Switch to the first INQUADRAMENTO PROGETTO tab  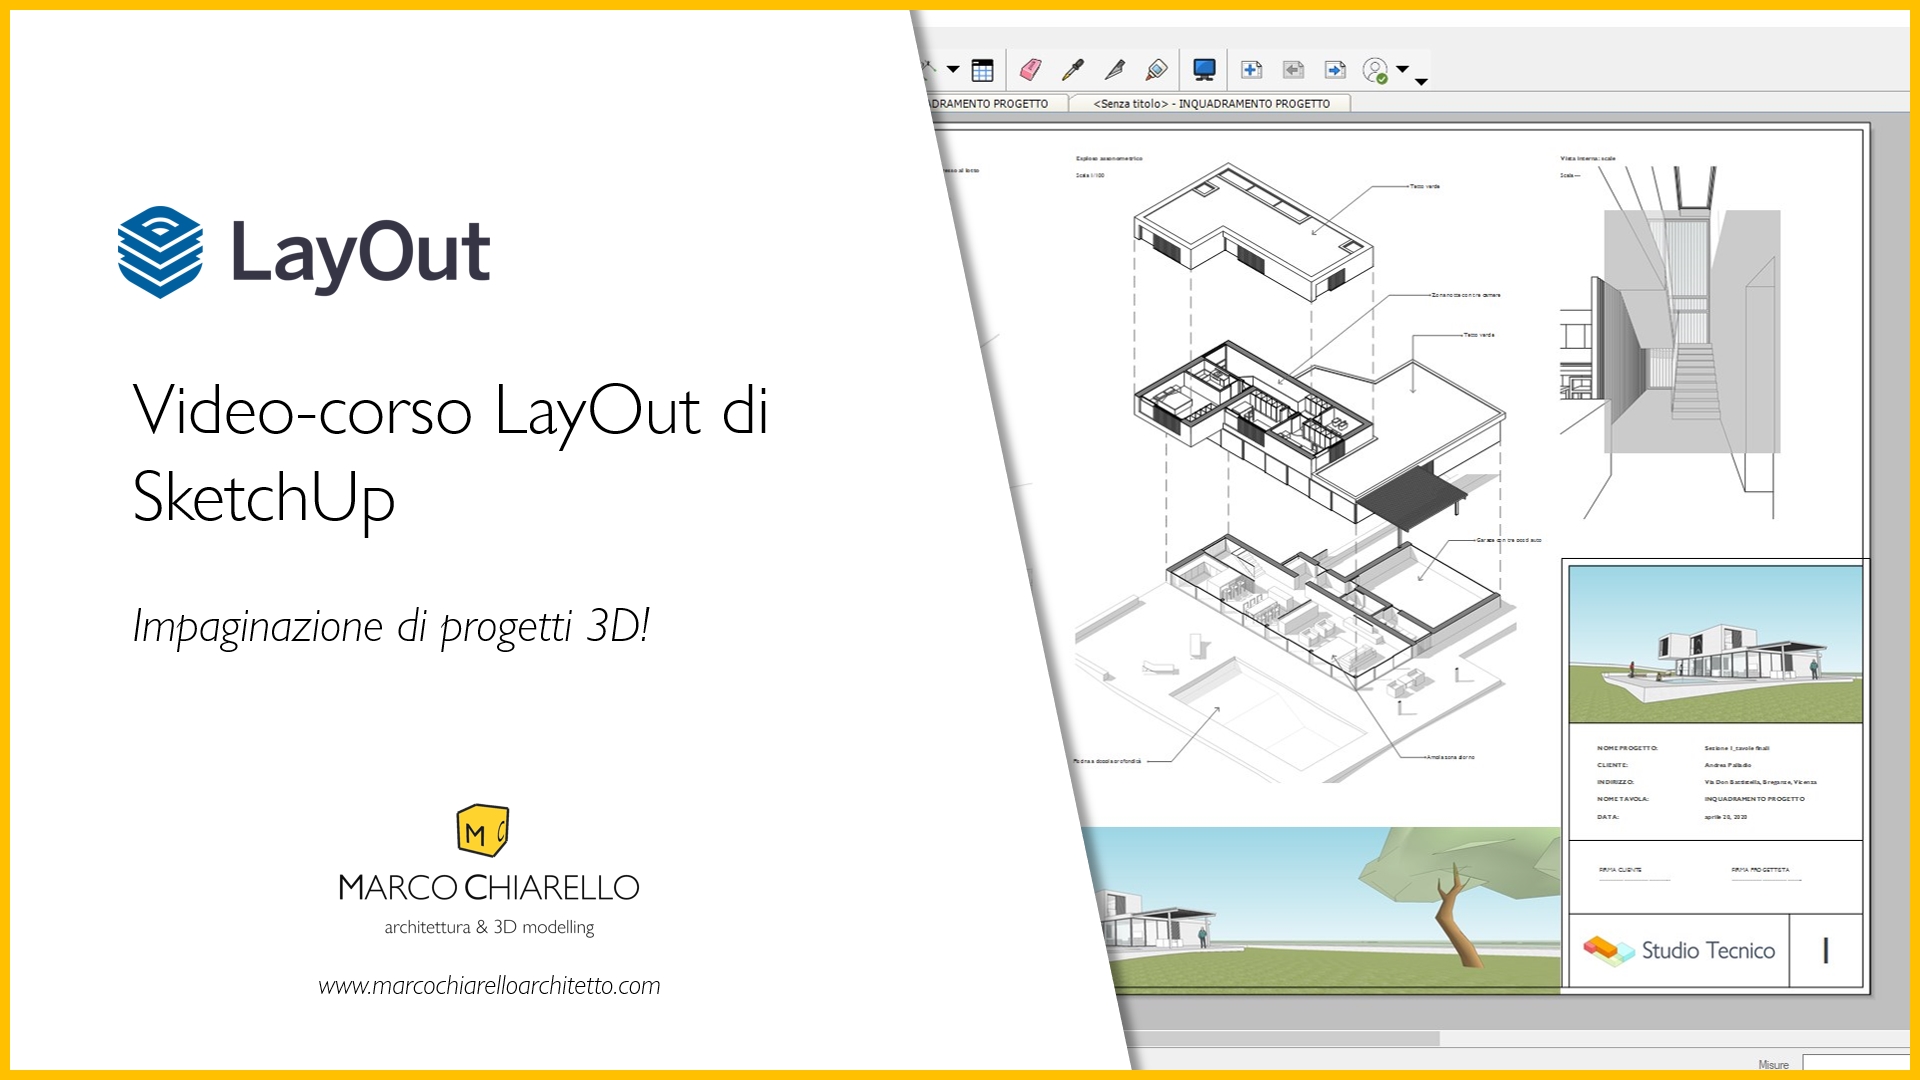pos(990,103)
